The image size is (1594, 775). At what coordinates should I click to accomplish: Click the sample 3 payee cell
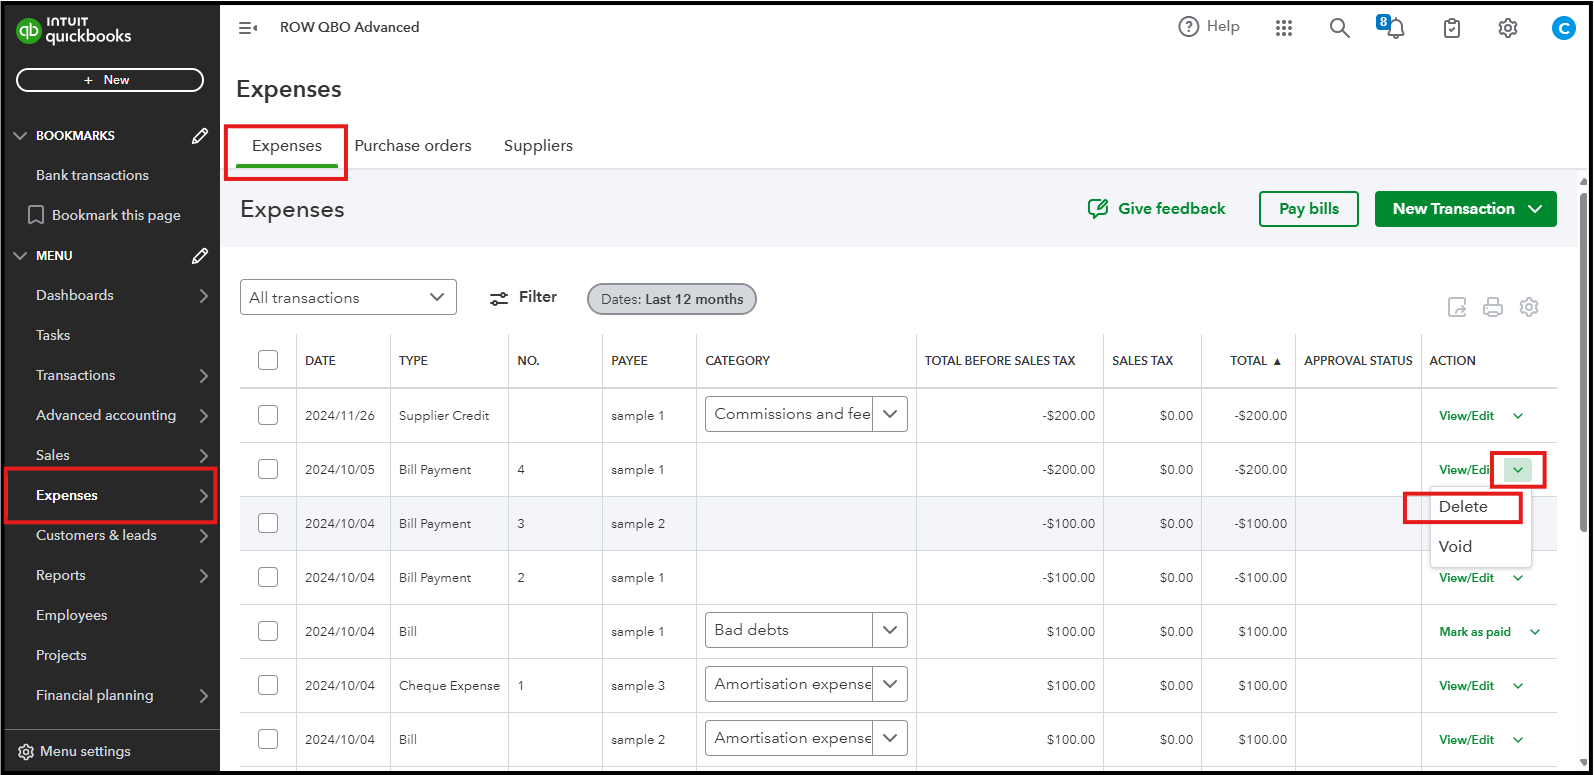point(638,686)
